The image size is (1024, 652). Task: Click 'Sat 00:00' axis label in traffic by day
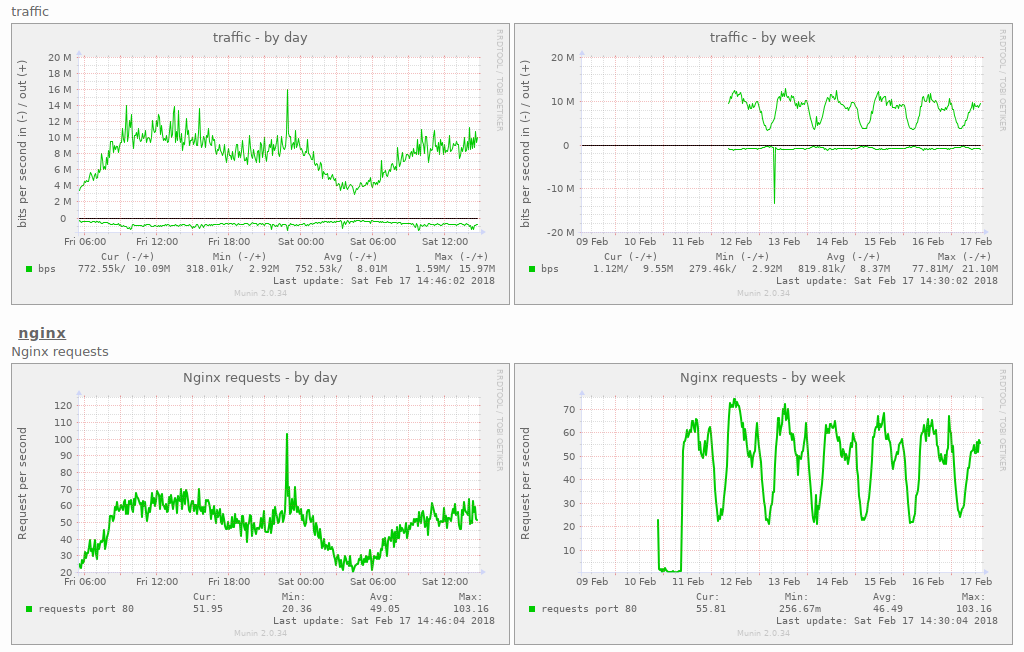(301, 242)
